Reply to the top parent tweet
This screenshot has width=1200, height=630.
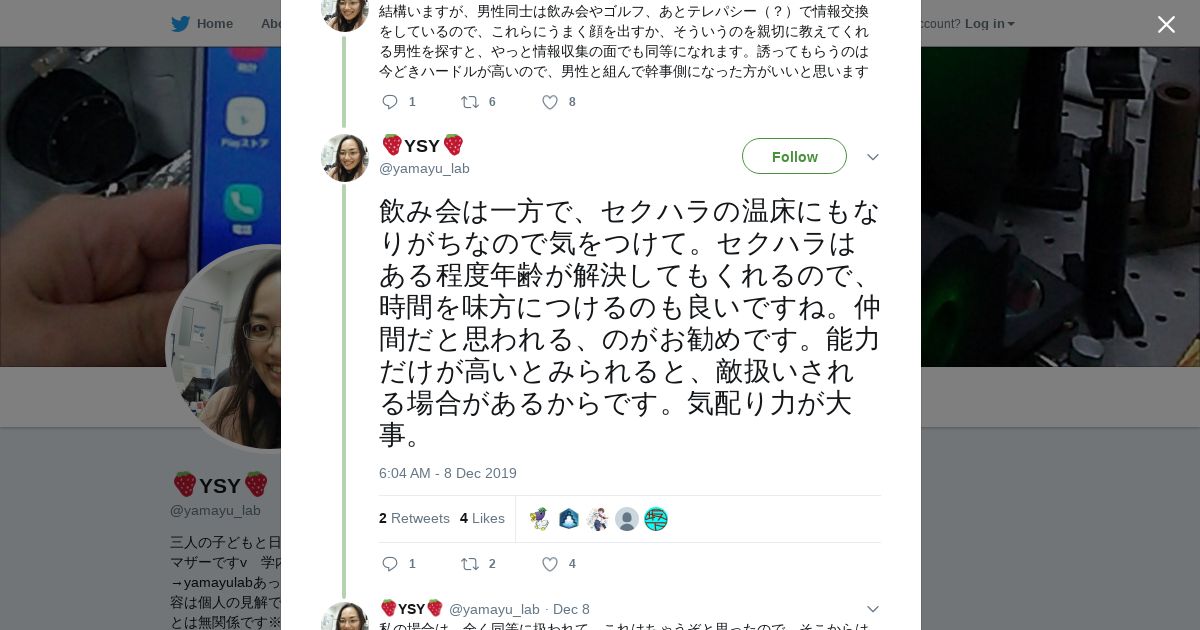coord(390,102)
